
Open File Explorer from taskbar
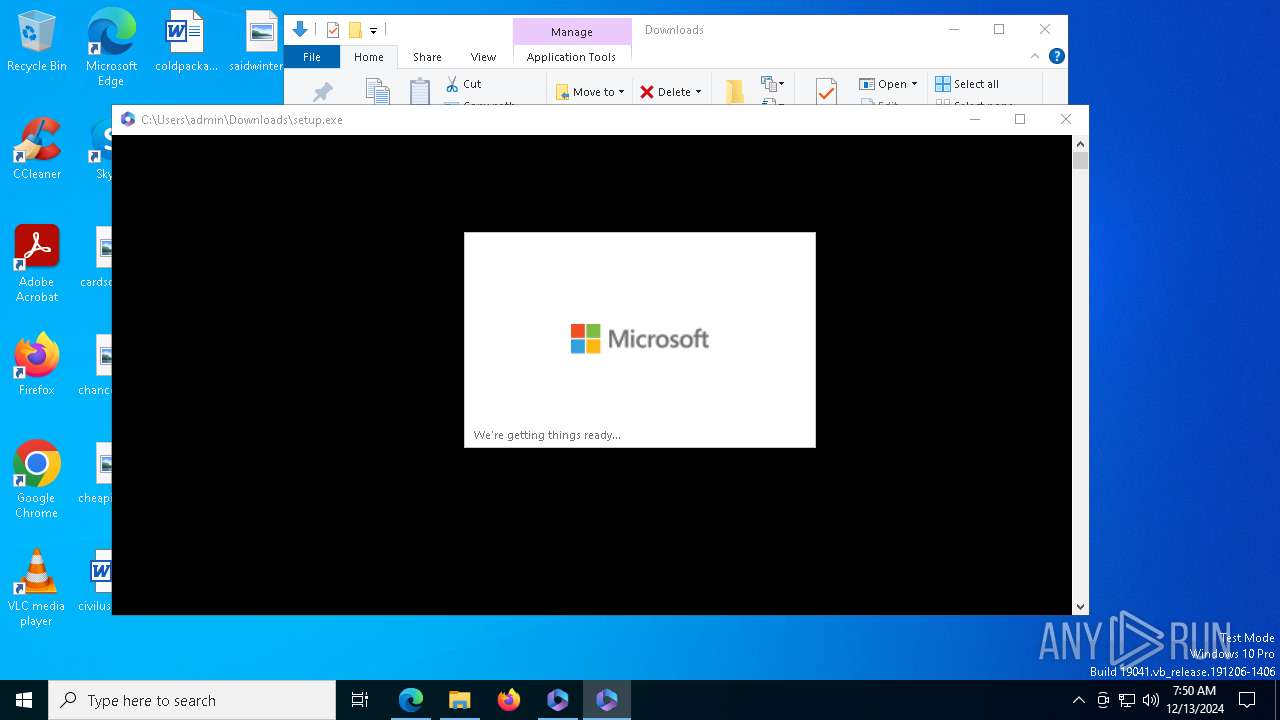[460, 700]
